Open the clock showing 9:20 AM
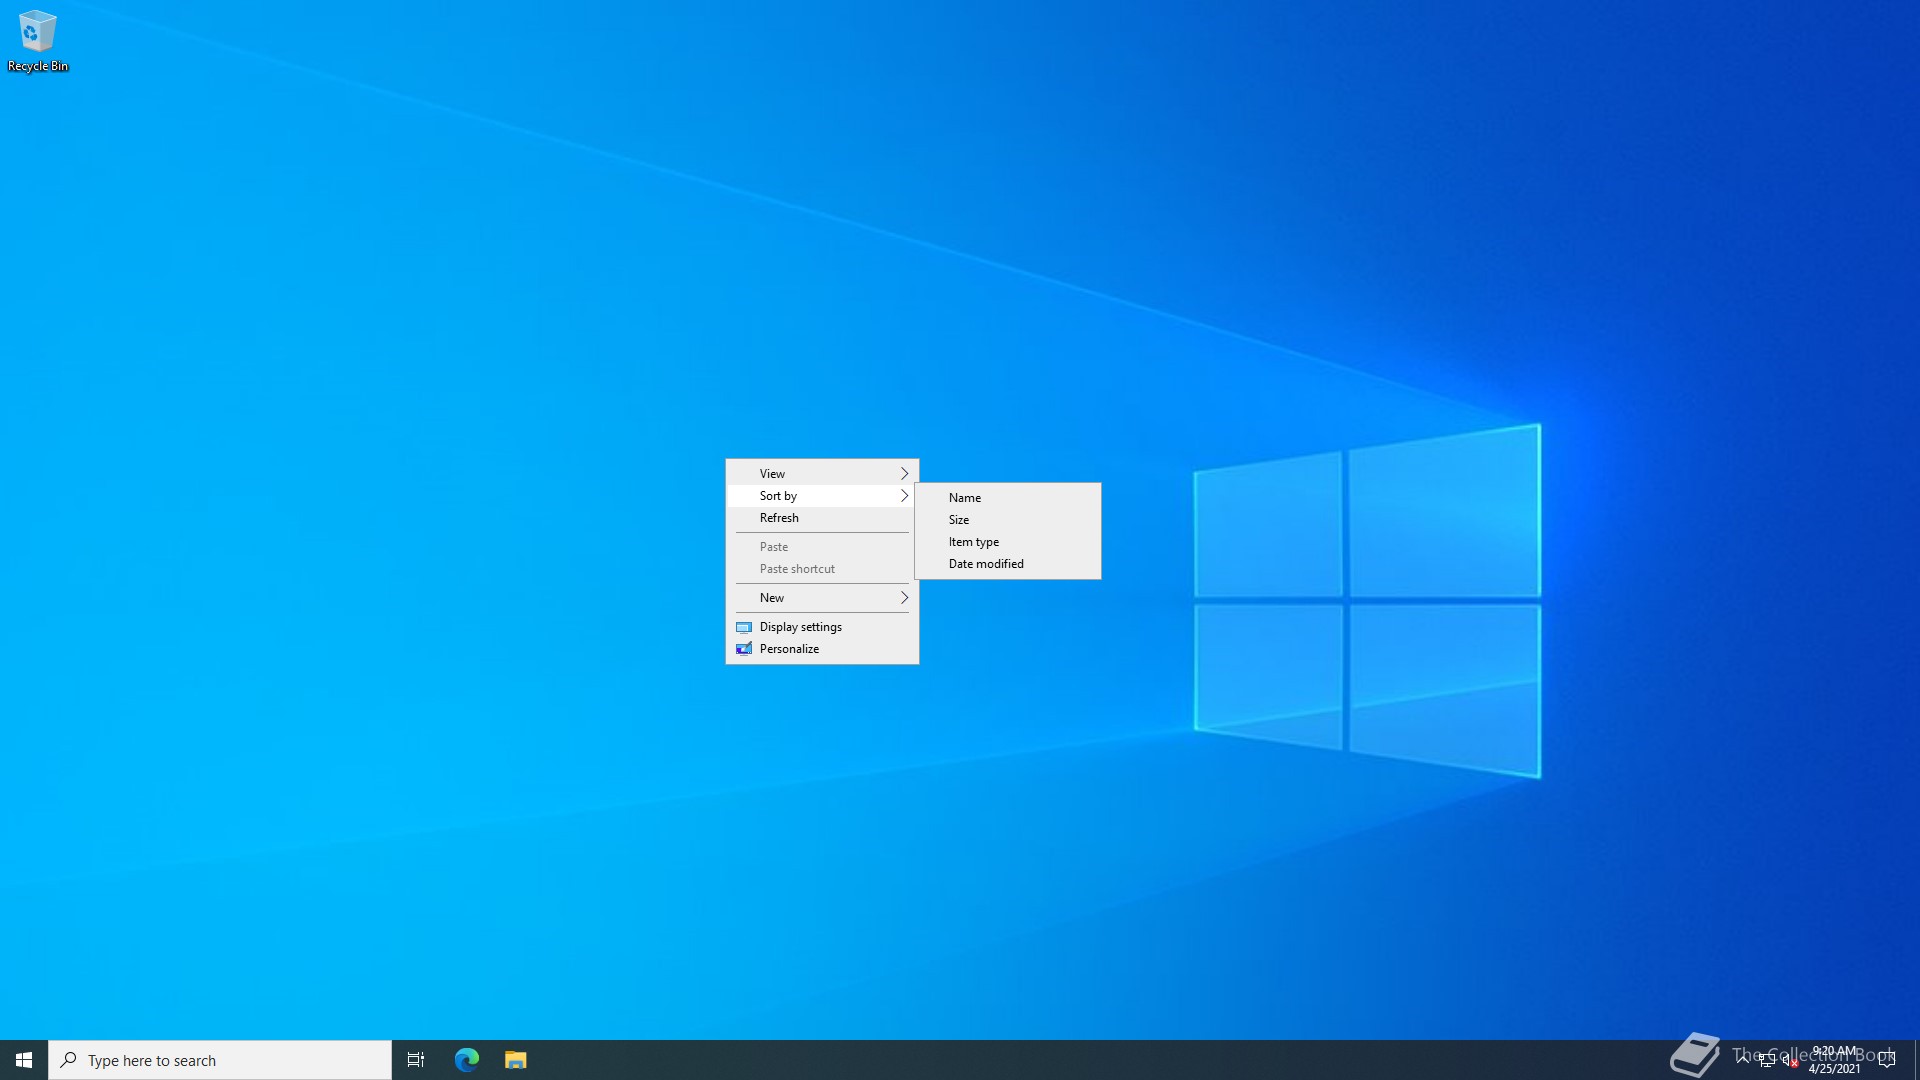Image resolution: width=1920 pixels, height=1080 pixels. click(x=1834, y=1060)
